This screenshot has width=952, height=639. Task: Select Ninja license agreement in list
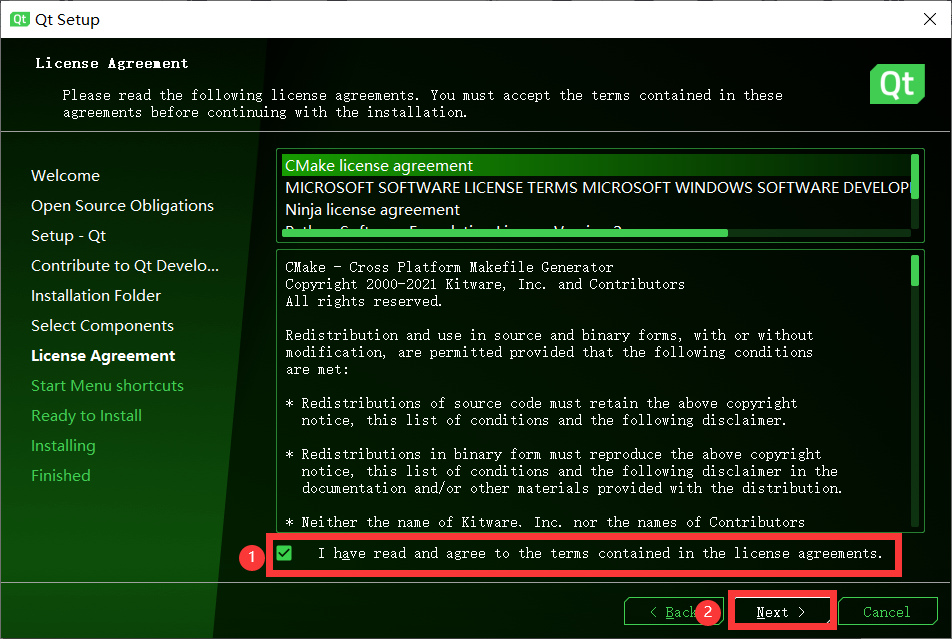596,210
